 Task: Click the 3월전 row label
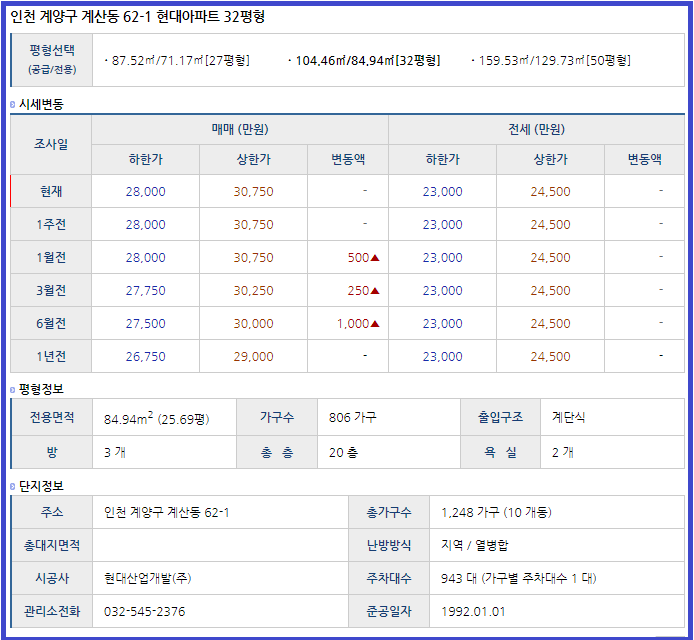tap(51, 291)
